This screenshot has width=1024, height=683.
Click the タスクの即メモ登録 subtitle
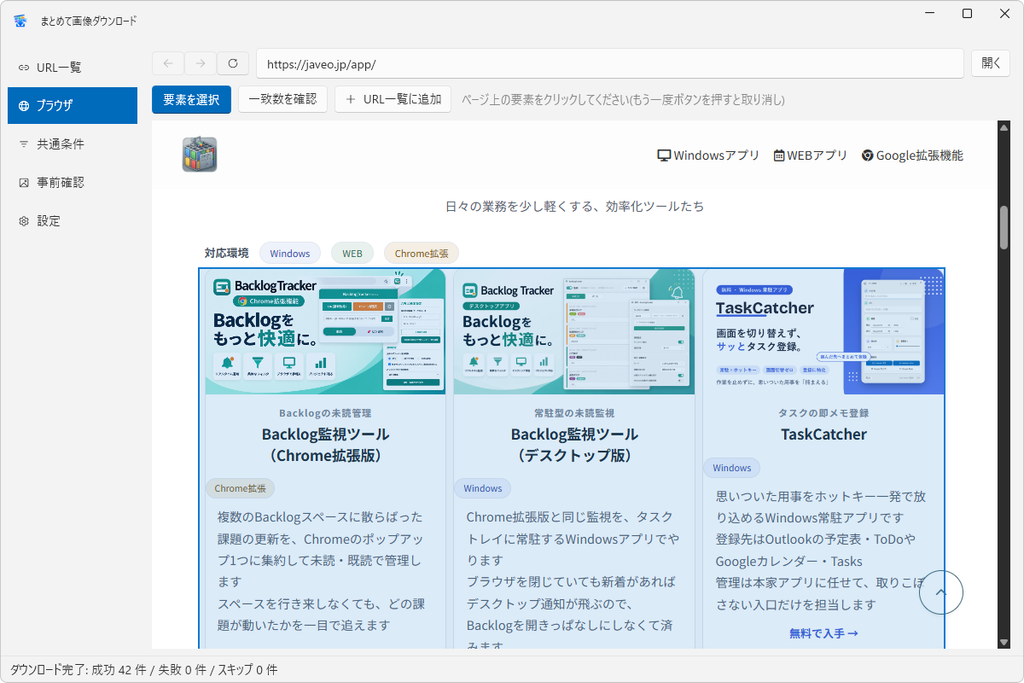[824, 413]
